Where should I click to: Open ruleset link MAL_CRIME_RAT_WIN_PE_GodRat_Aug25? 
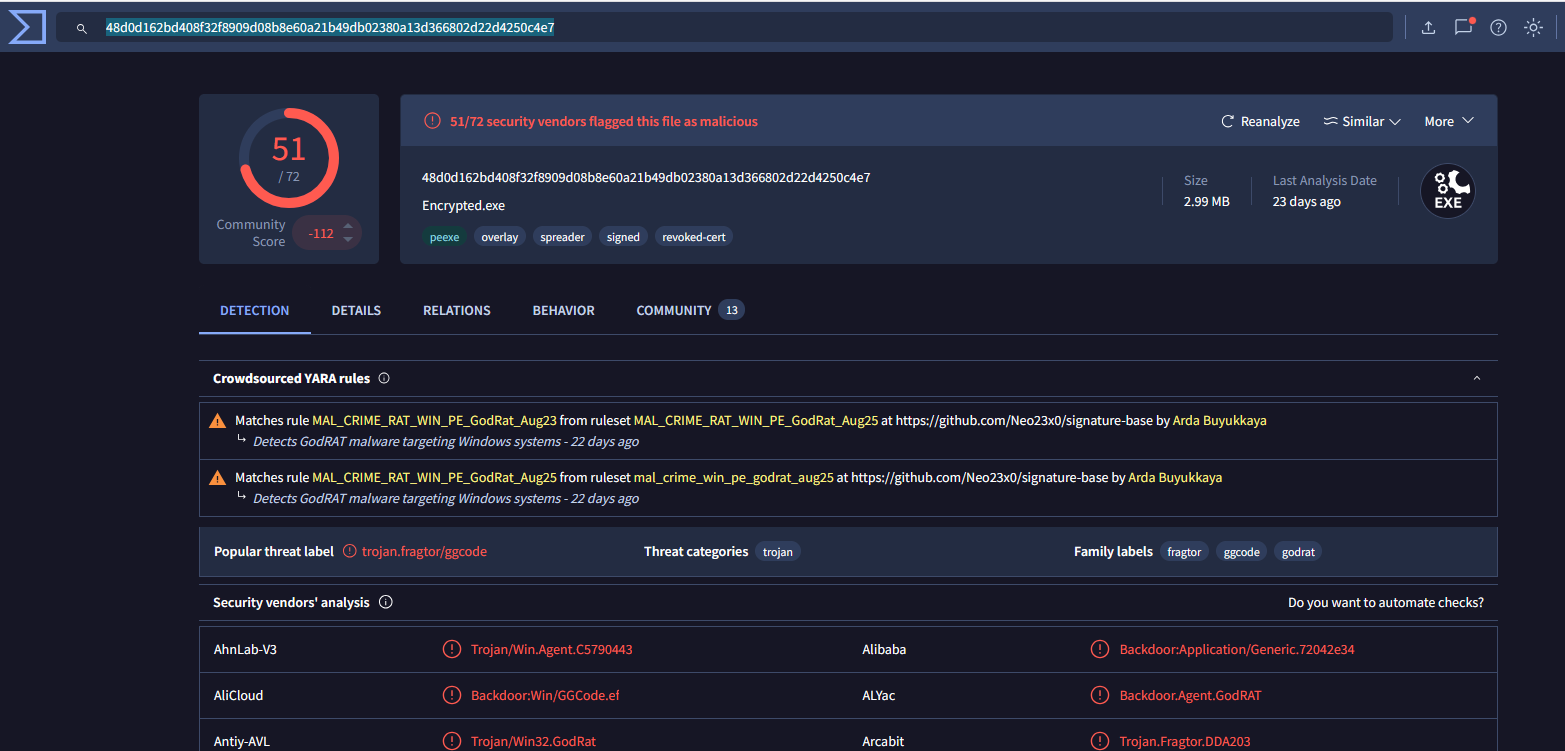pyautogui.click(x=756, y=421)
